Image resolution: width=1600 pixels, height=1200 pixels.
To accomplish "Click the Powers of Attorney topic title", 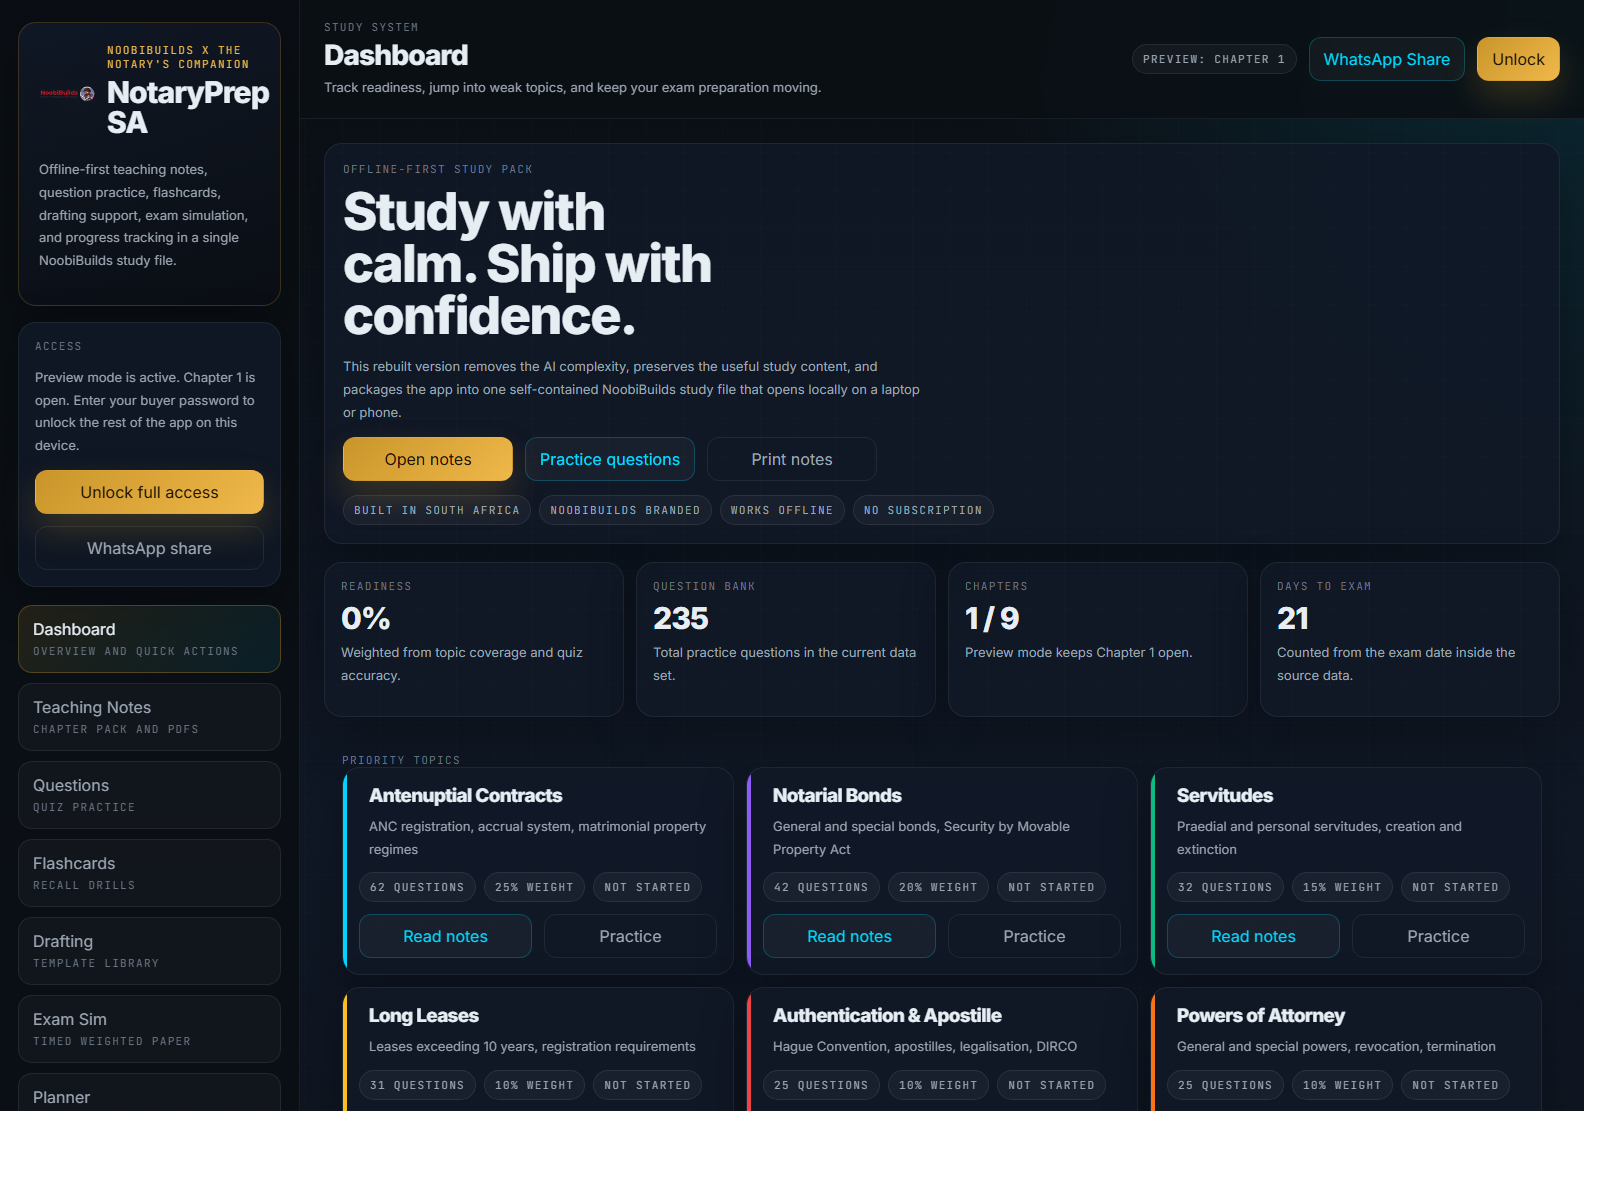I will coord(1261,1015).
